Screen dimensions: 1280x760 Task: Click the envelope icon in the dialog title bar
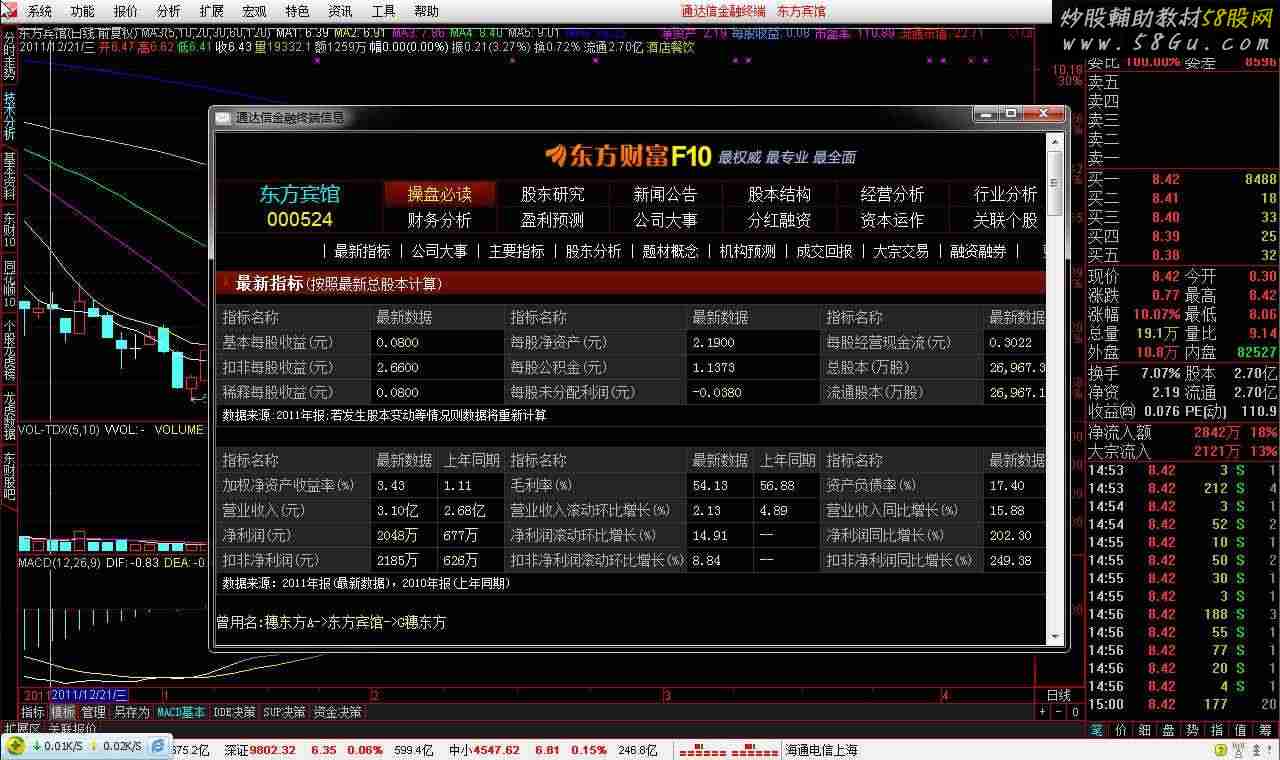click(222, 117)
